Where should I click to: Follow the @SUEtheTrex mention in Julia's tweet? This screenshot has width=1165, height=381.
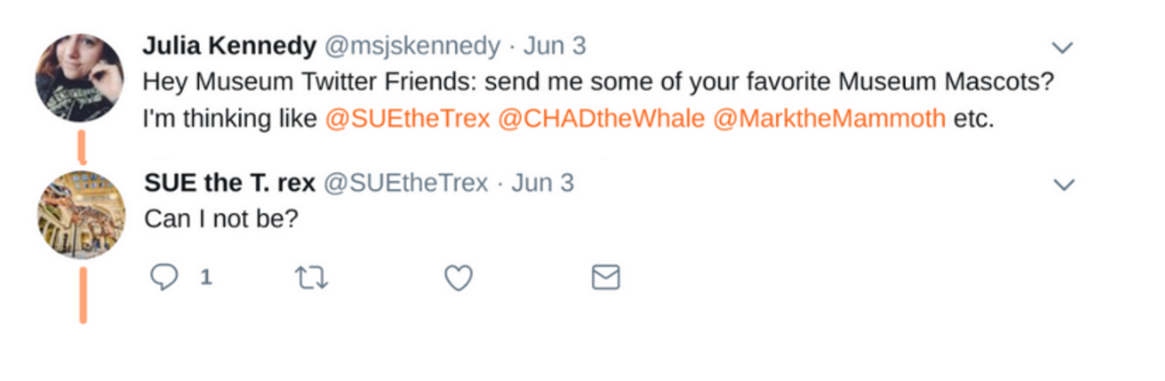408,120
